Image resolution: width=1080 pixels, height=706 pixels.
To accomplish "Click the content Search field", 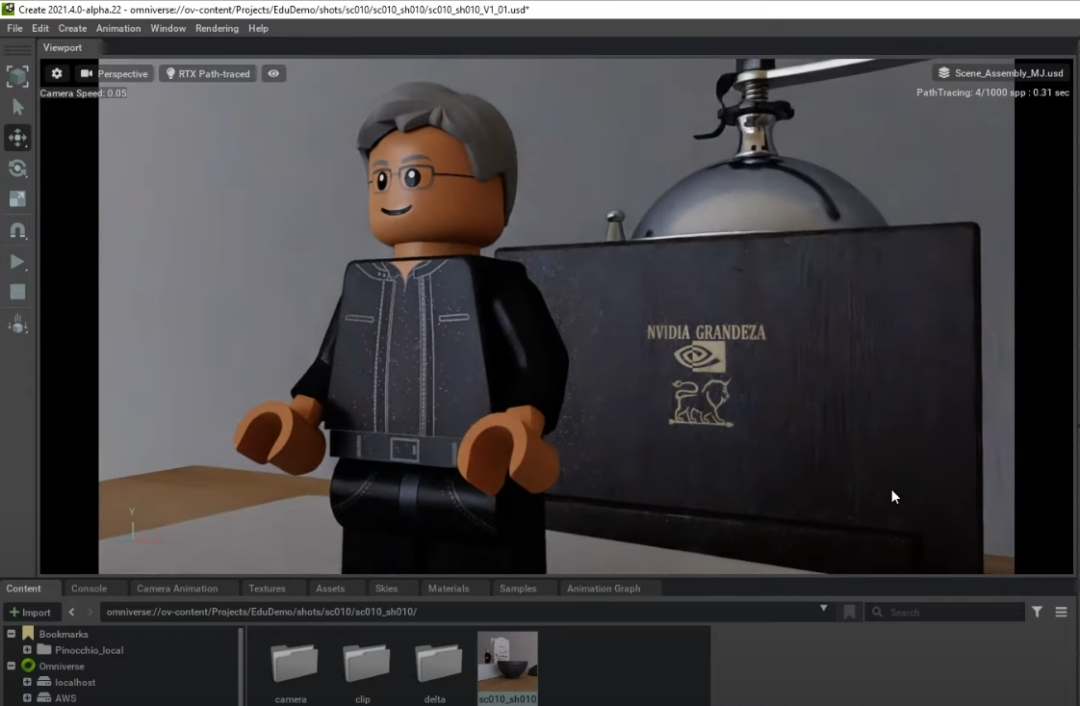I will (945, 612).
